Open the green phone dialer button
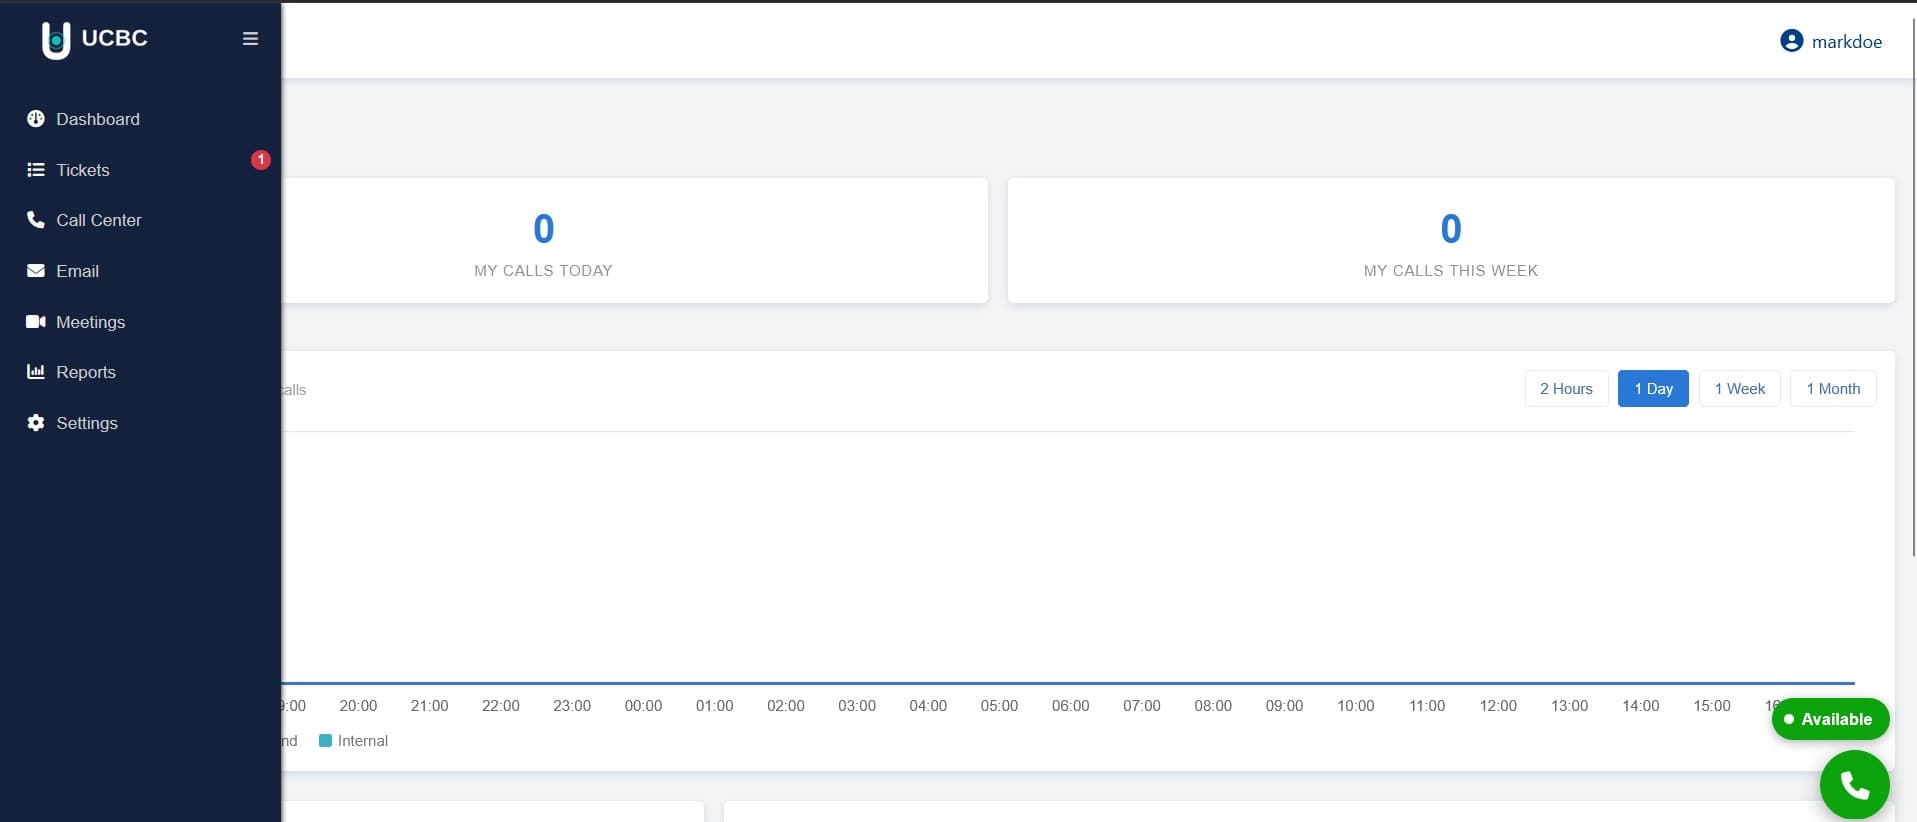The image size is (1917, 822). (1854, 785)
